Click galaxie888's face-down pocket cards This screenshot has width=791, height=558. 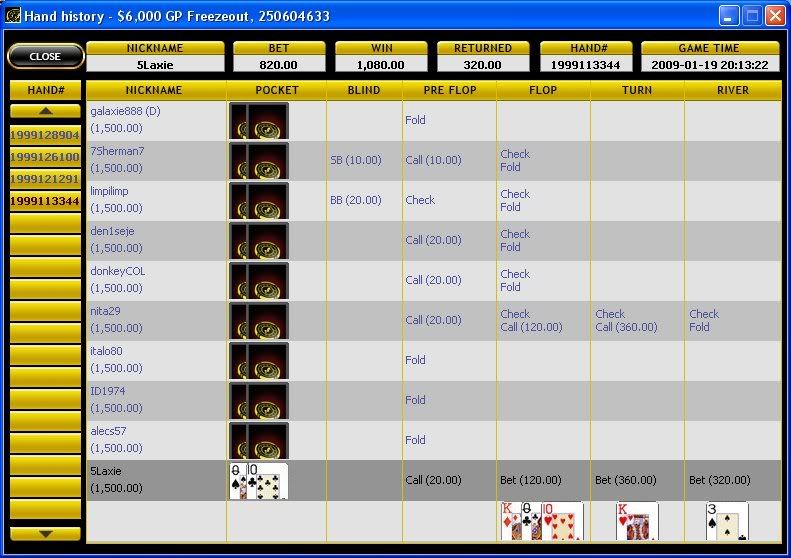point(259,121)
